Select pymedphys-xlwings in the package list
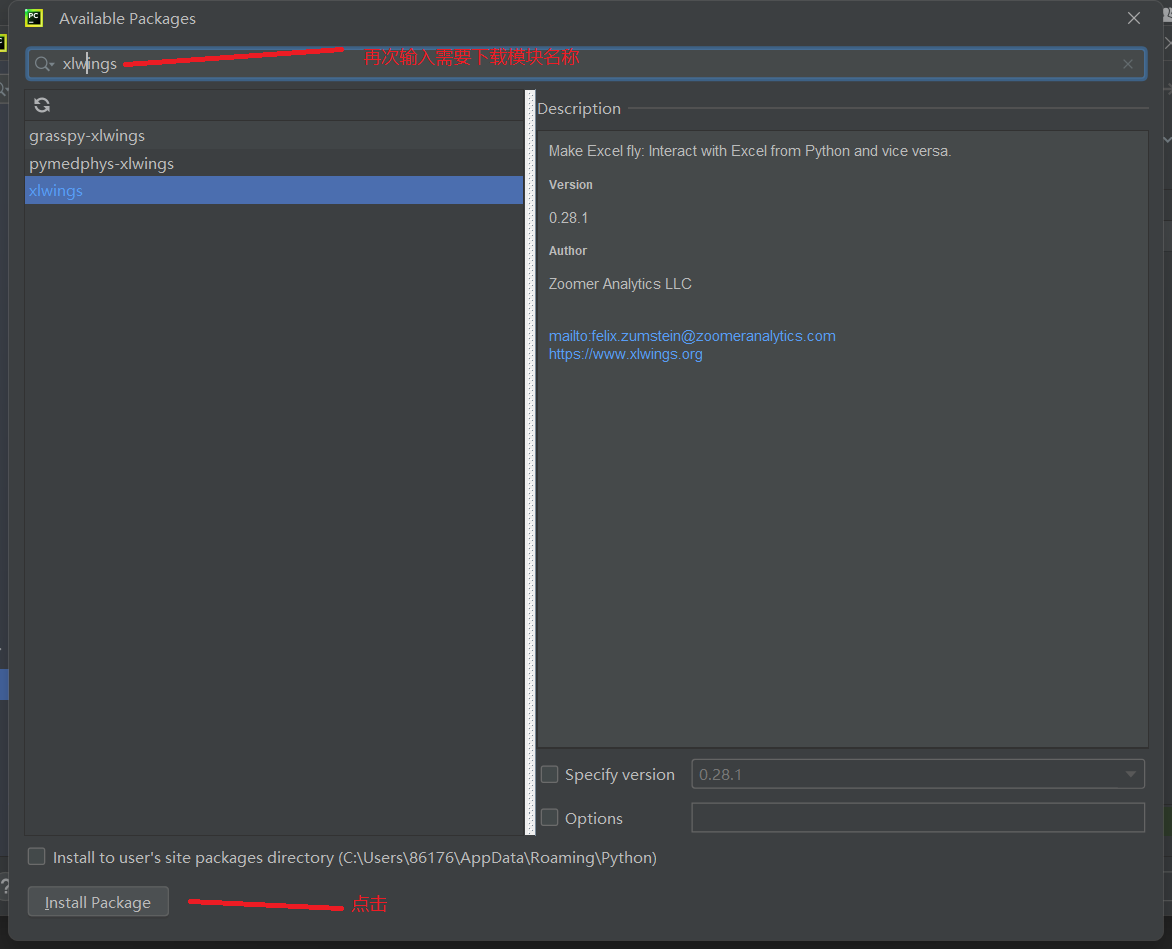 click(x=274, y=163)
